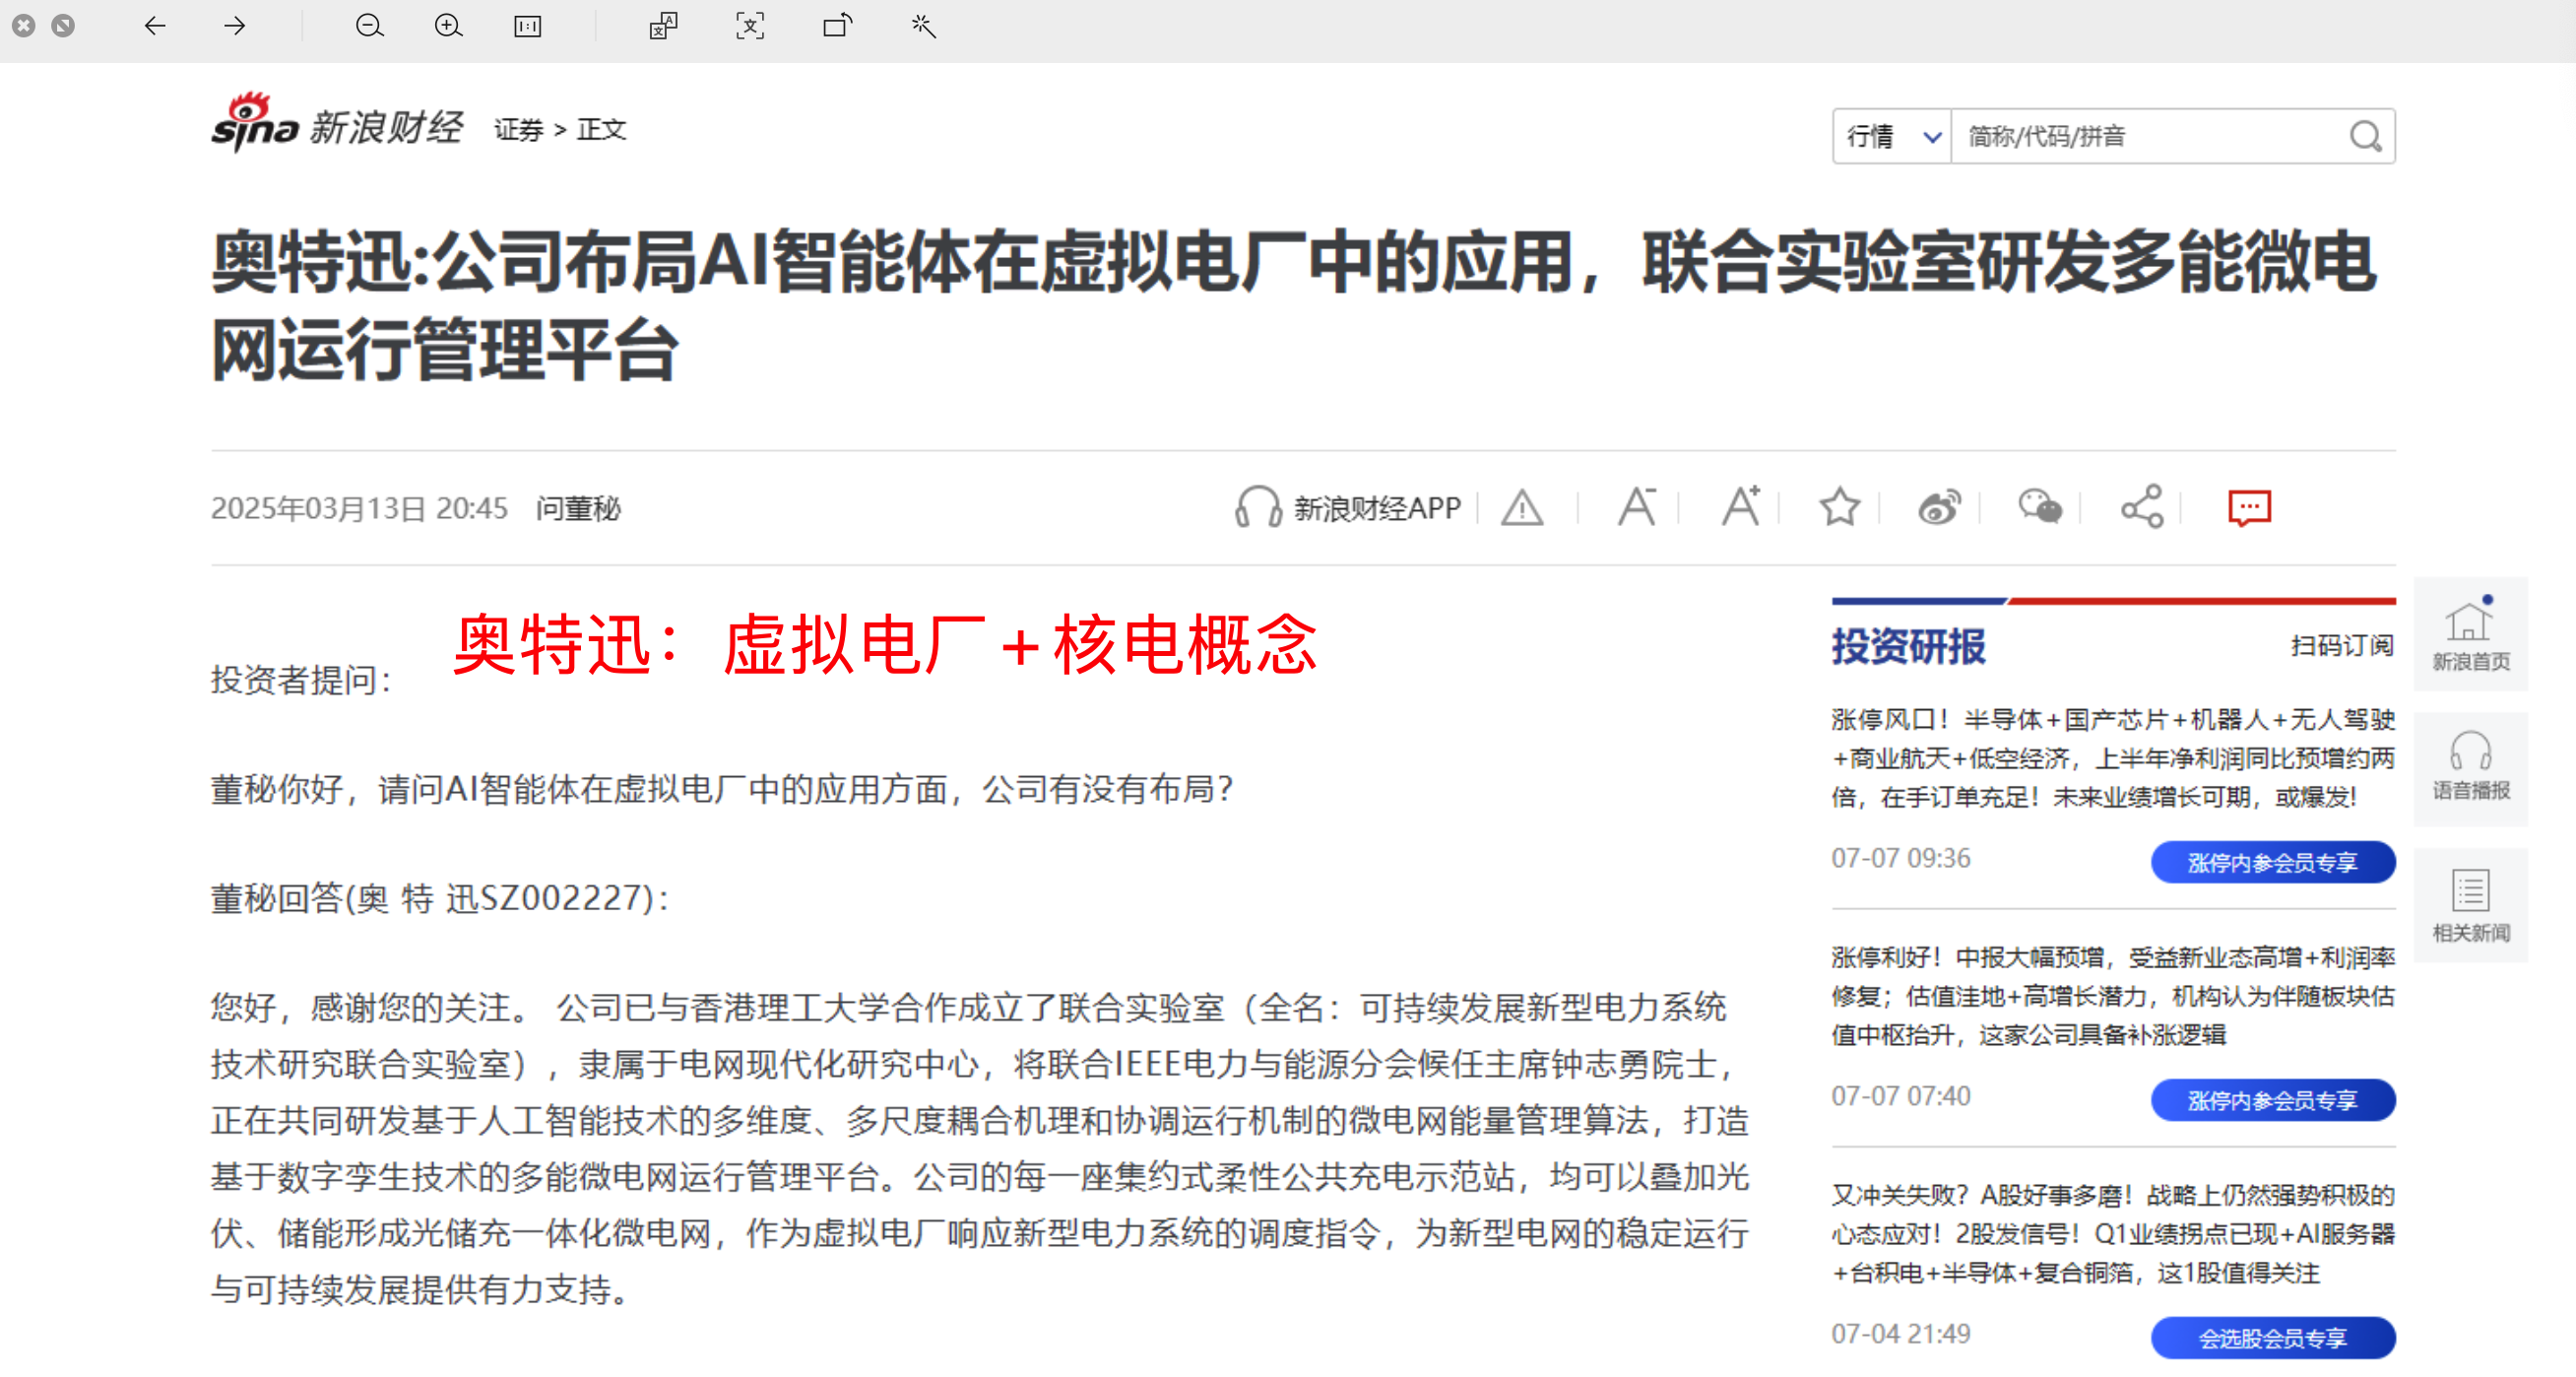This screenshot has width=2576, height=1377.
Task: Jump to 相关新闻 section
Action: click(x=2470, y=905)
